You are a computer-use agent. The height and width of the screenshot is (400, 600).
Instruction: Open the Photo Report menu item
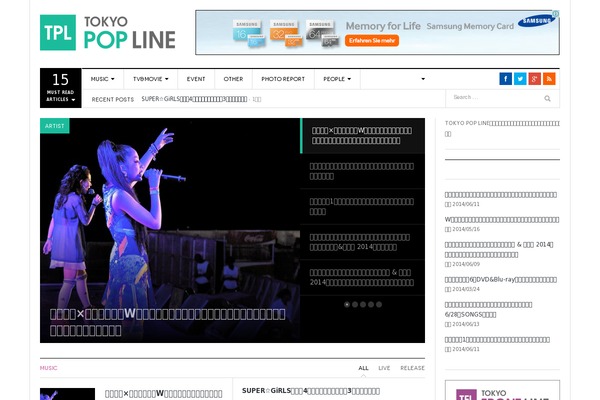click(282, 79)
